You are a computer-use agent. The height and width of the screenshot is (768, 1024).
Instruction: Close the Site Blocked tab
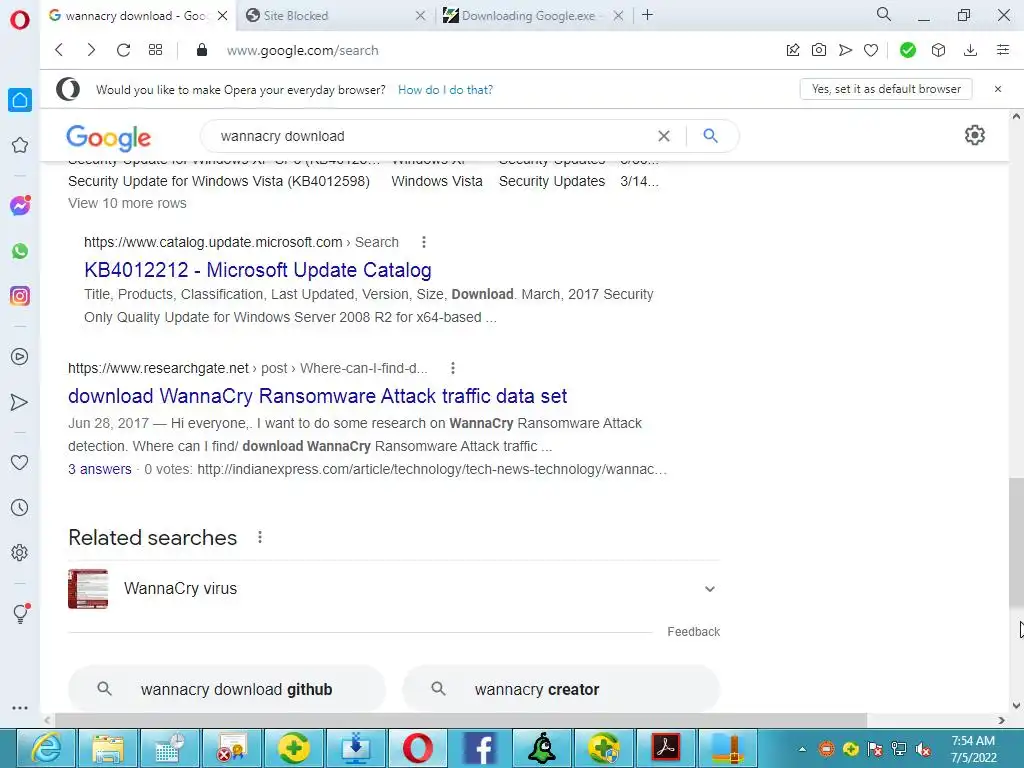click(x=421, y=16)
